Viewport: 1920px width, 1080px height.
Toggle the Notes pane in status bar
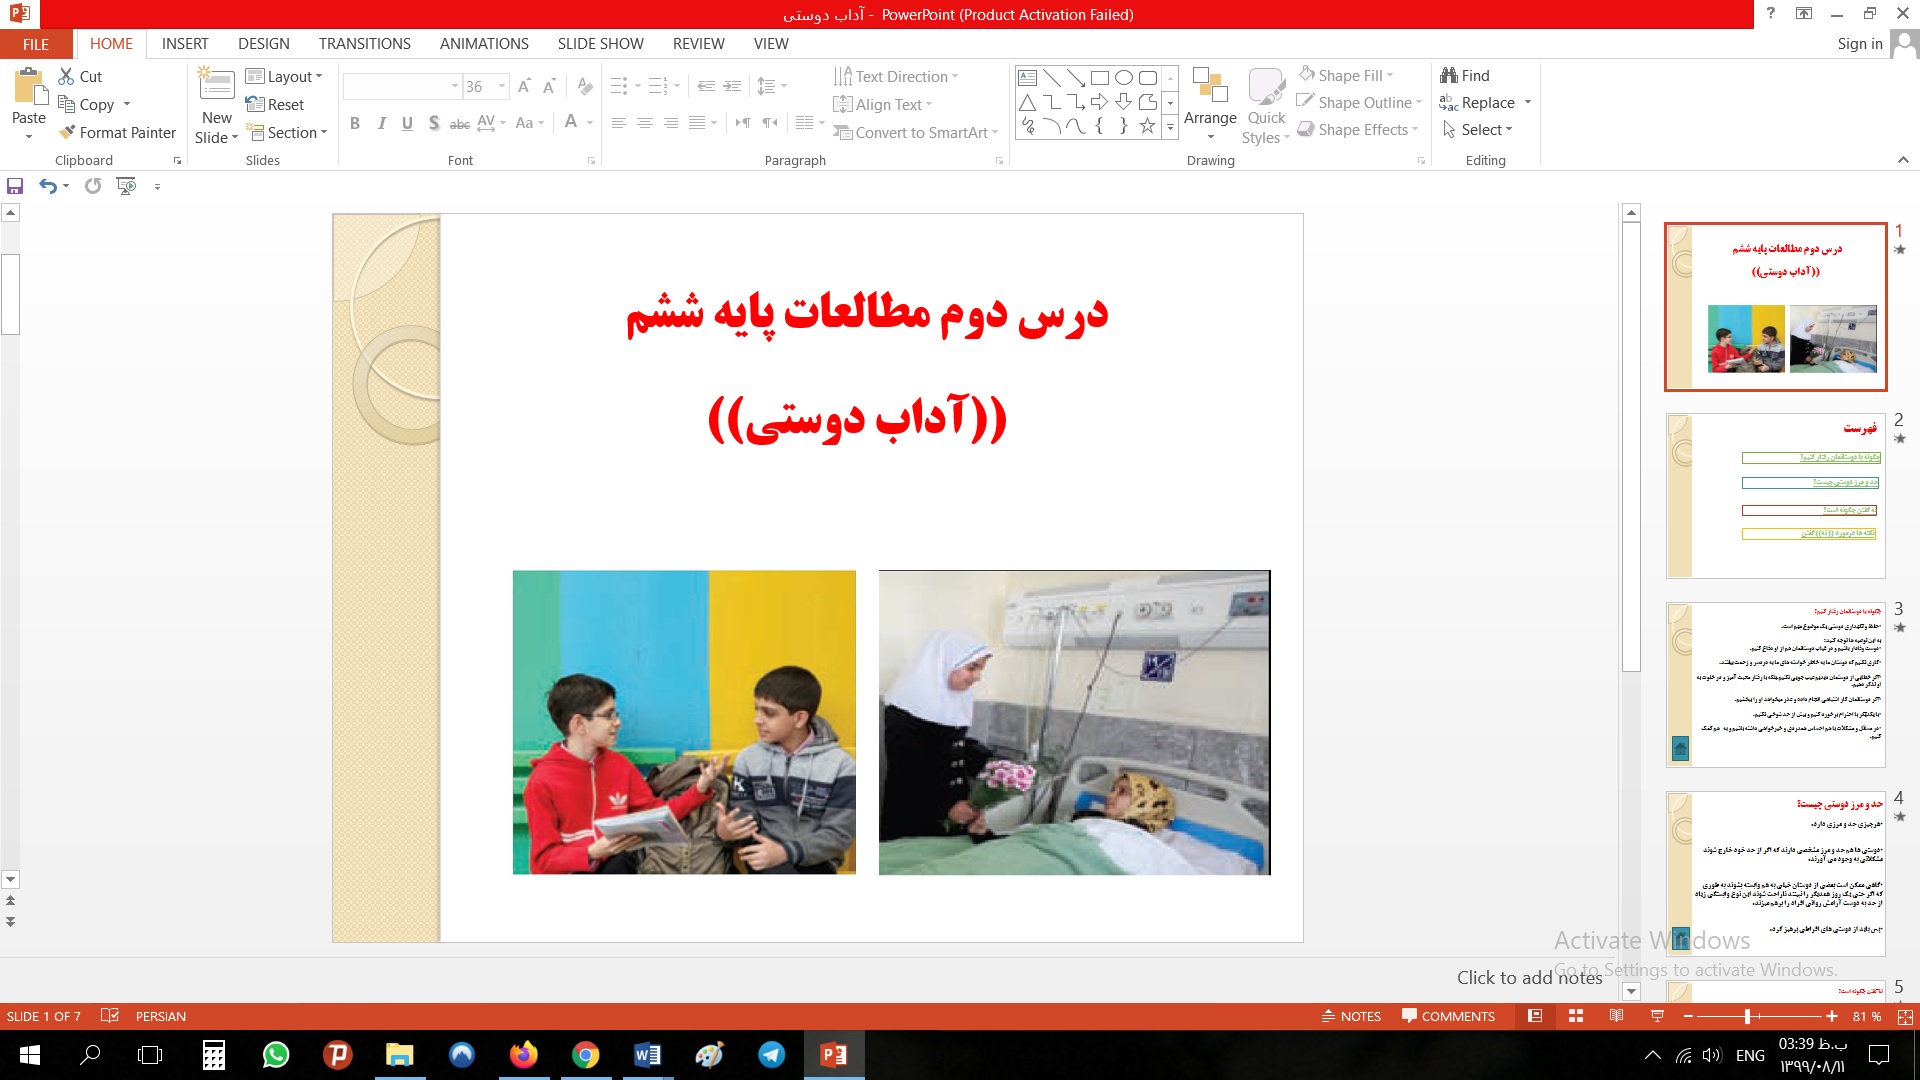pos(1351,1016)
